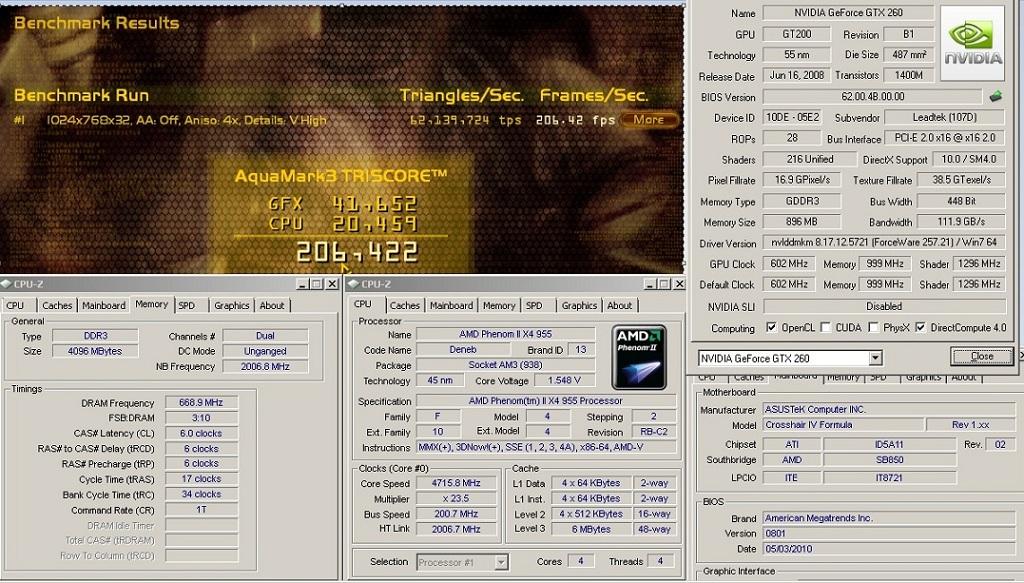Click the left CPU-Z title bar icon
The image size is (1024, 583).
[x=6, y=284]
